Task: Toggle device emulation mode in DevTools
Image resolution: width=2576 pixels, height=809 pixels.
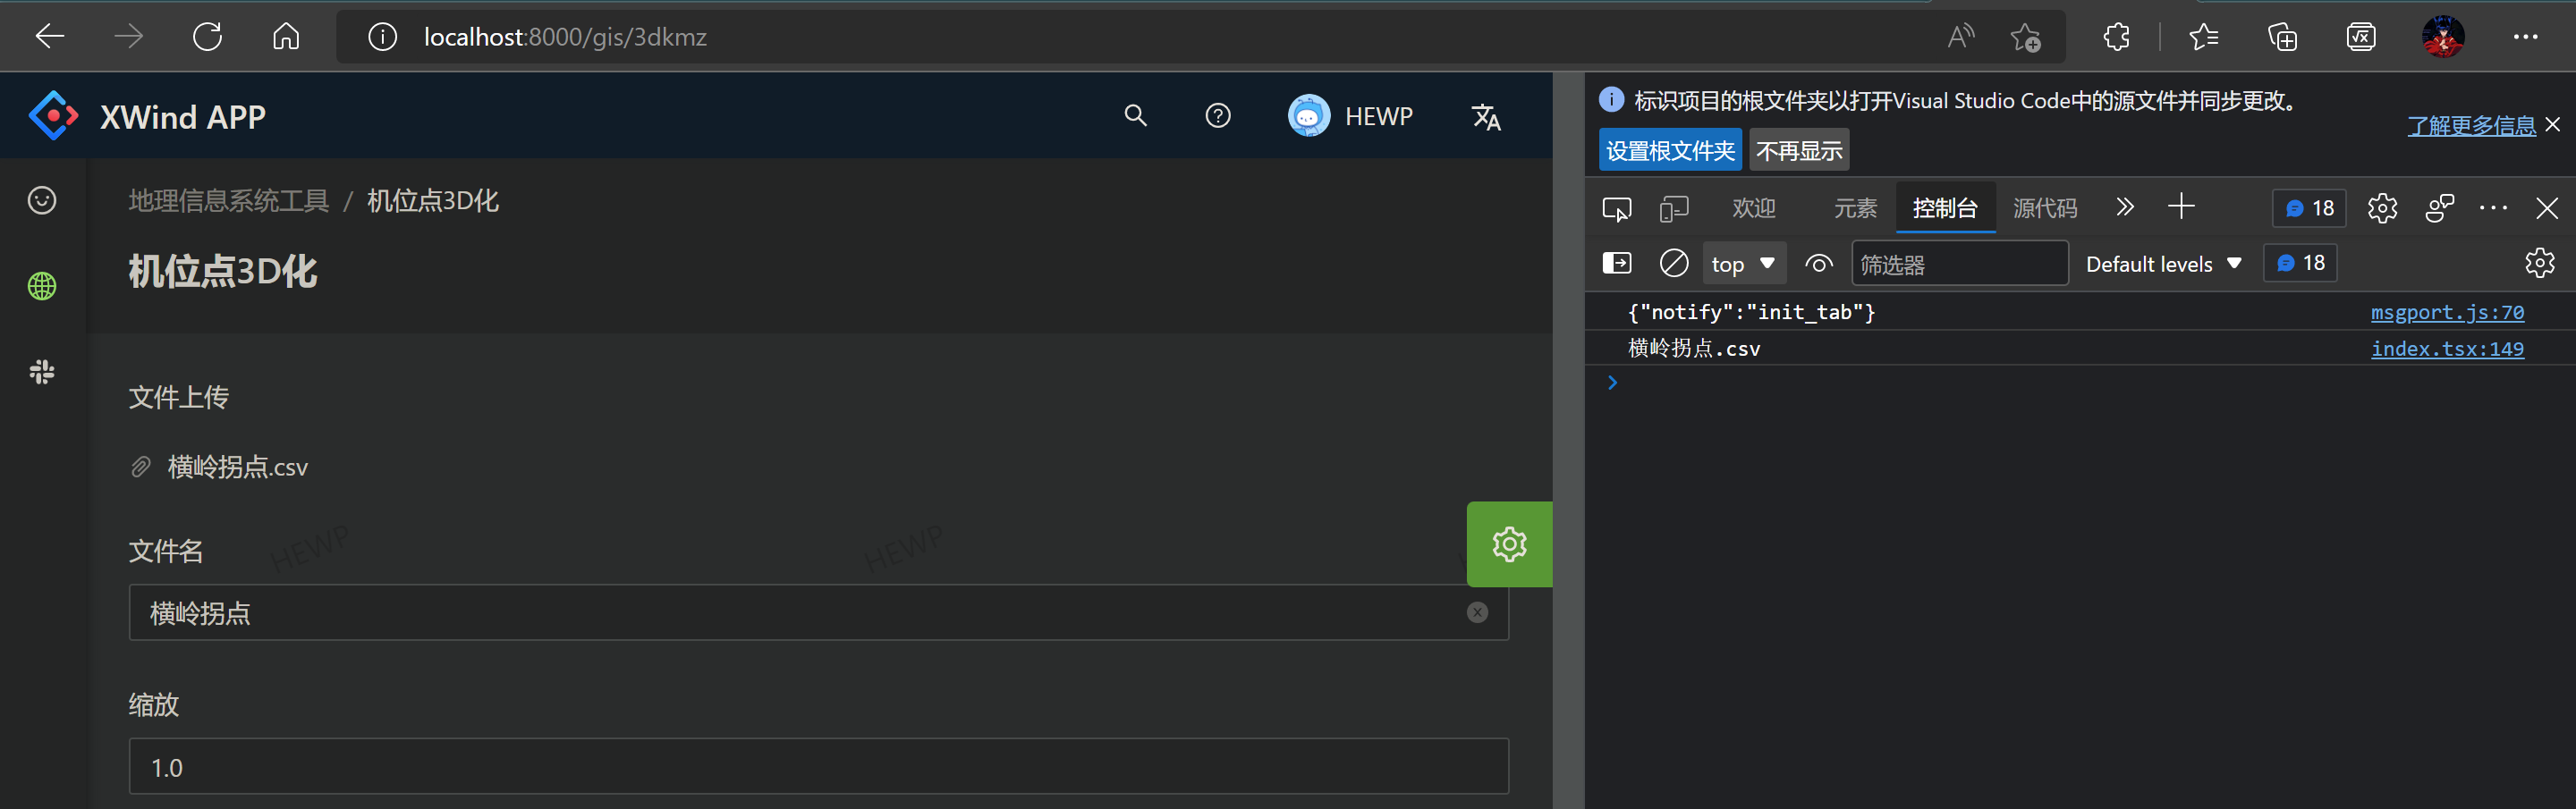Action: (x=1673, y=208)
